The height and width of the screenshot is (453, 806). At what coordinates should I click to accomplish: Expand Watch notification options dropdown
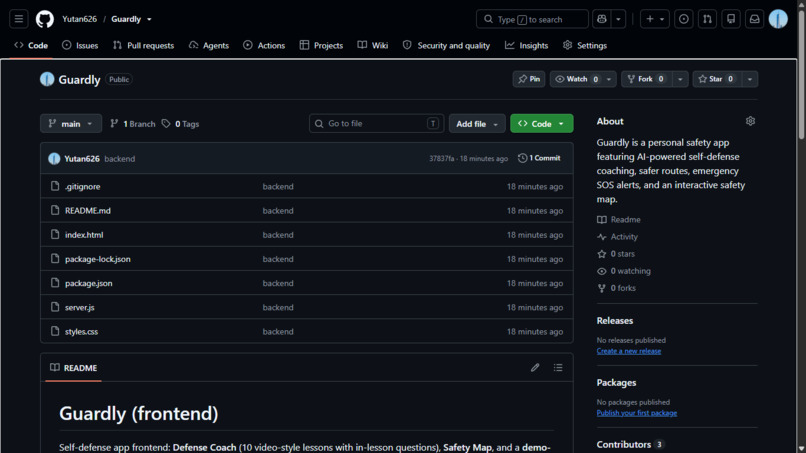click(609, 79)
